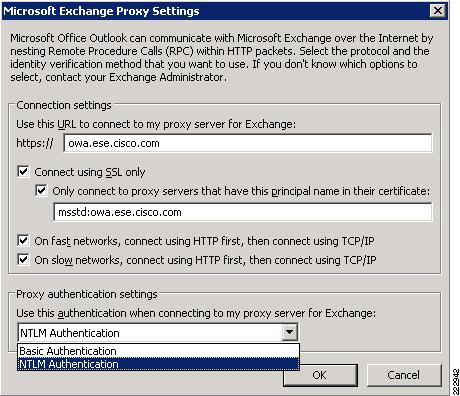Click the dialog title bar text
Image resolution: width=460 pixels, height=396 pixels.
coord(101,11)
